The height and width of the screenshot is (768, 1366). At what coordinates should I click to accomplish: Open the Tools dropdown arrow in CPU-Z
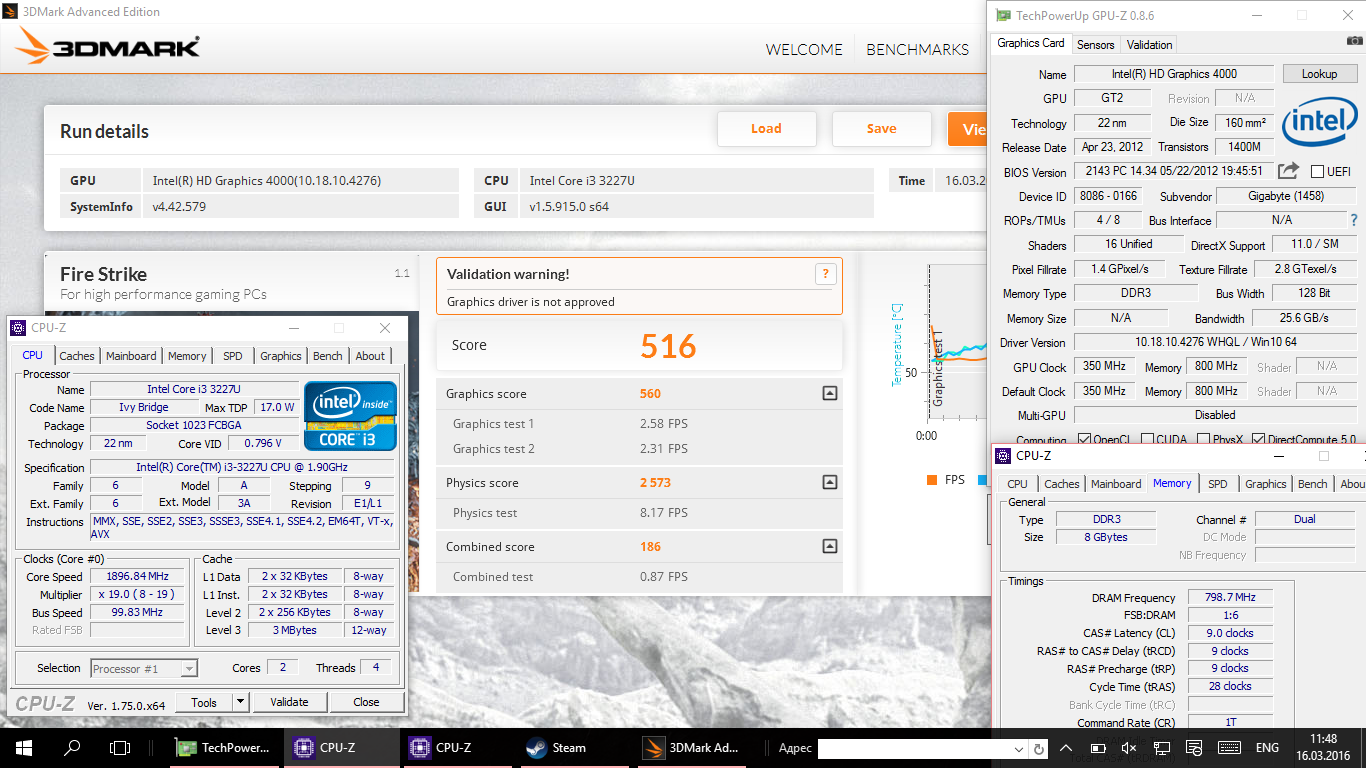[x=240, y=702]
